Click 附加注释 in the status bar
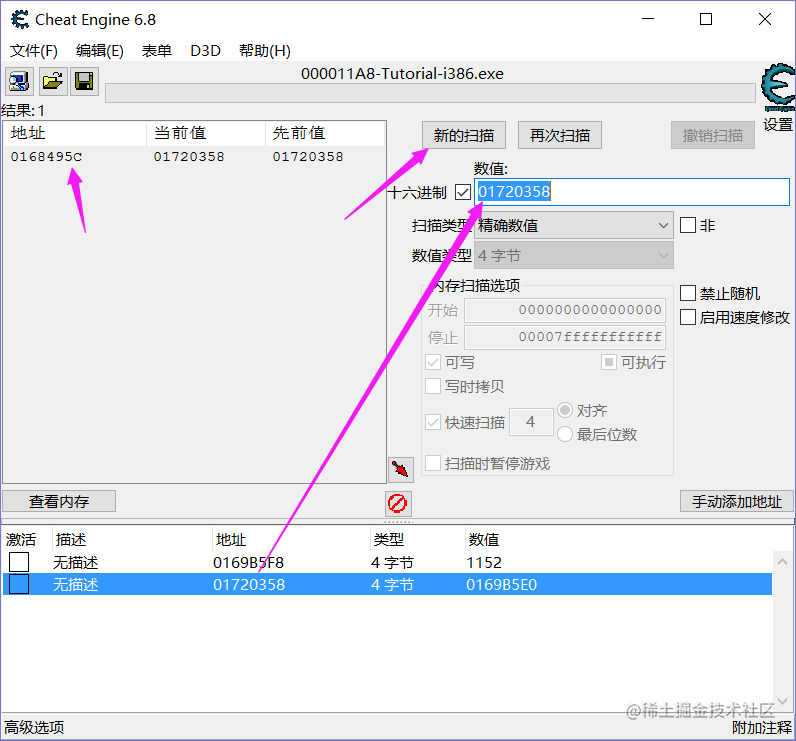This screenshot has width=796, height=741. point(761,728)
